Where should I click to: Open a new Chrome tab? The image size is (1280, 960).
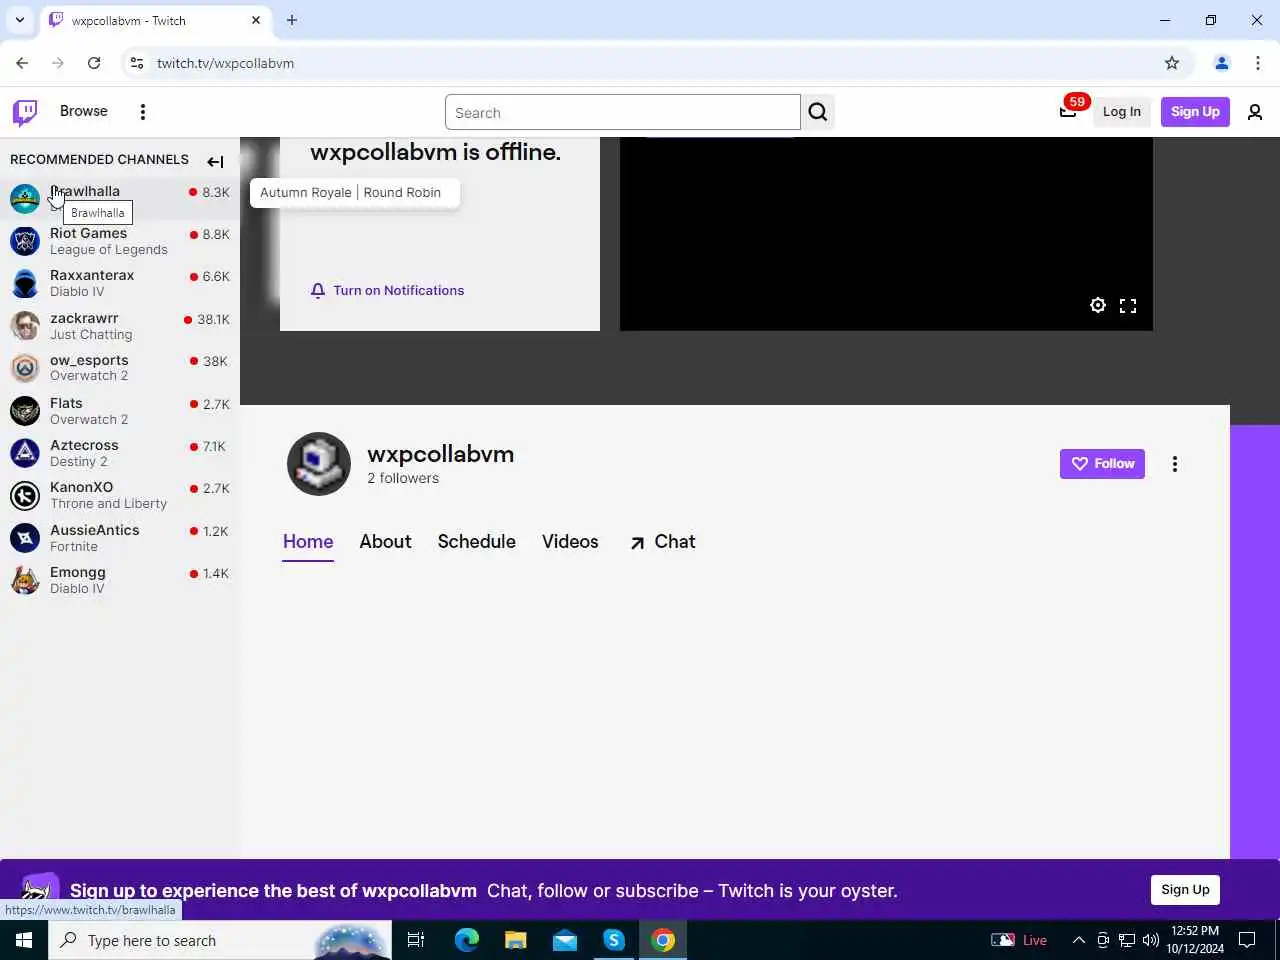click(292, 20)
